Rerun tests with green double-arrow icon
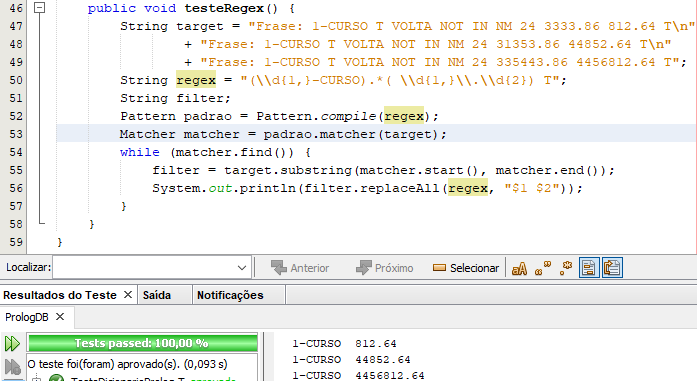This screenshot has height=381, width=697. (x=12, y=344)
